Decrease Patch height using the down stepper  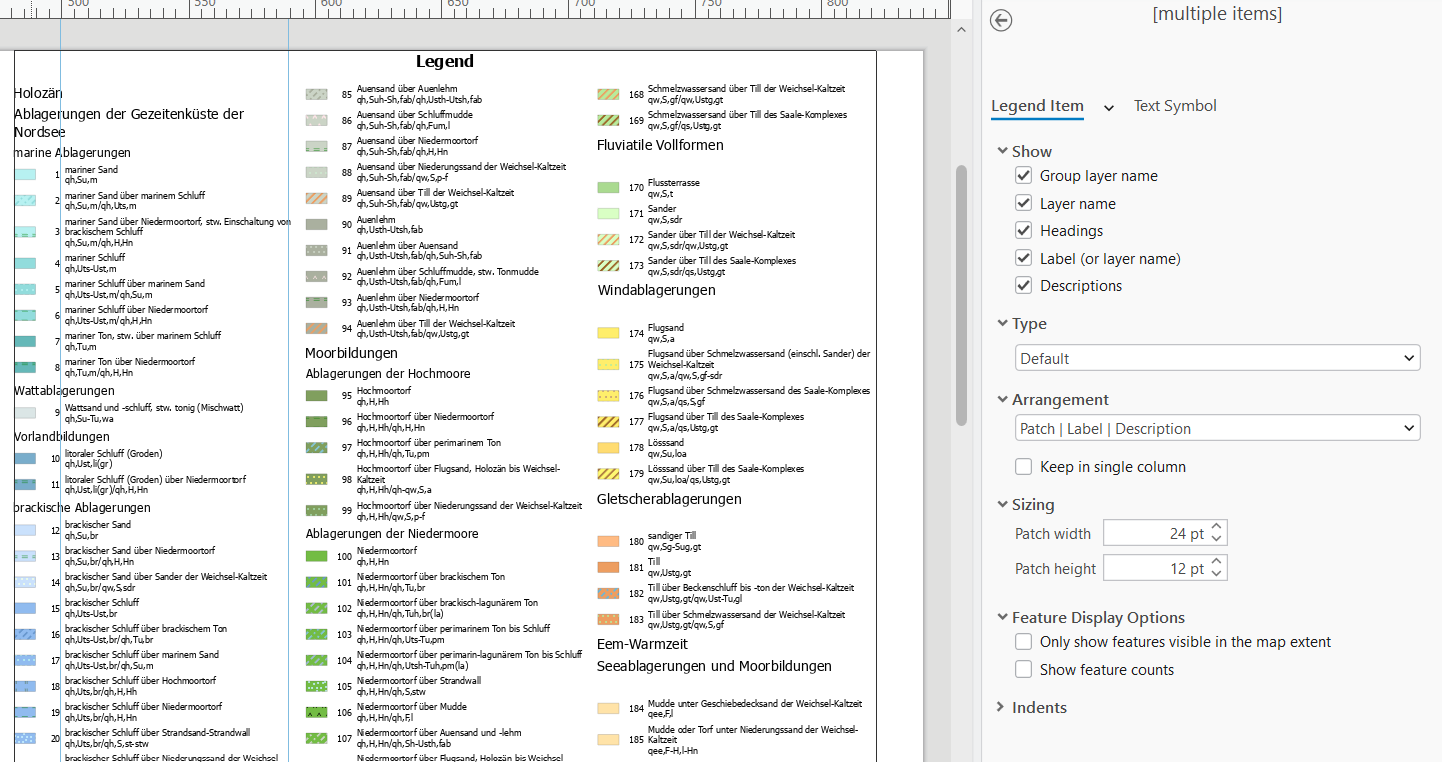pos(1216,572)
